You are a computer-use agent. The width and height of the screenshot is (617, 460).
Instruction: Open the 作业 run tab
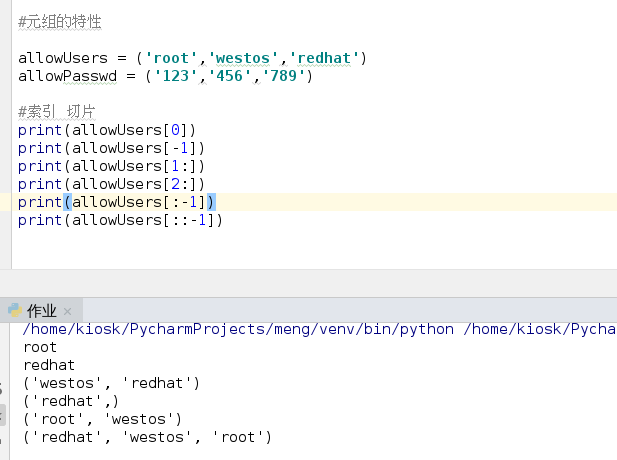pos(41,311)
